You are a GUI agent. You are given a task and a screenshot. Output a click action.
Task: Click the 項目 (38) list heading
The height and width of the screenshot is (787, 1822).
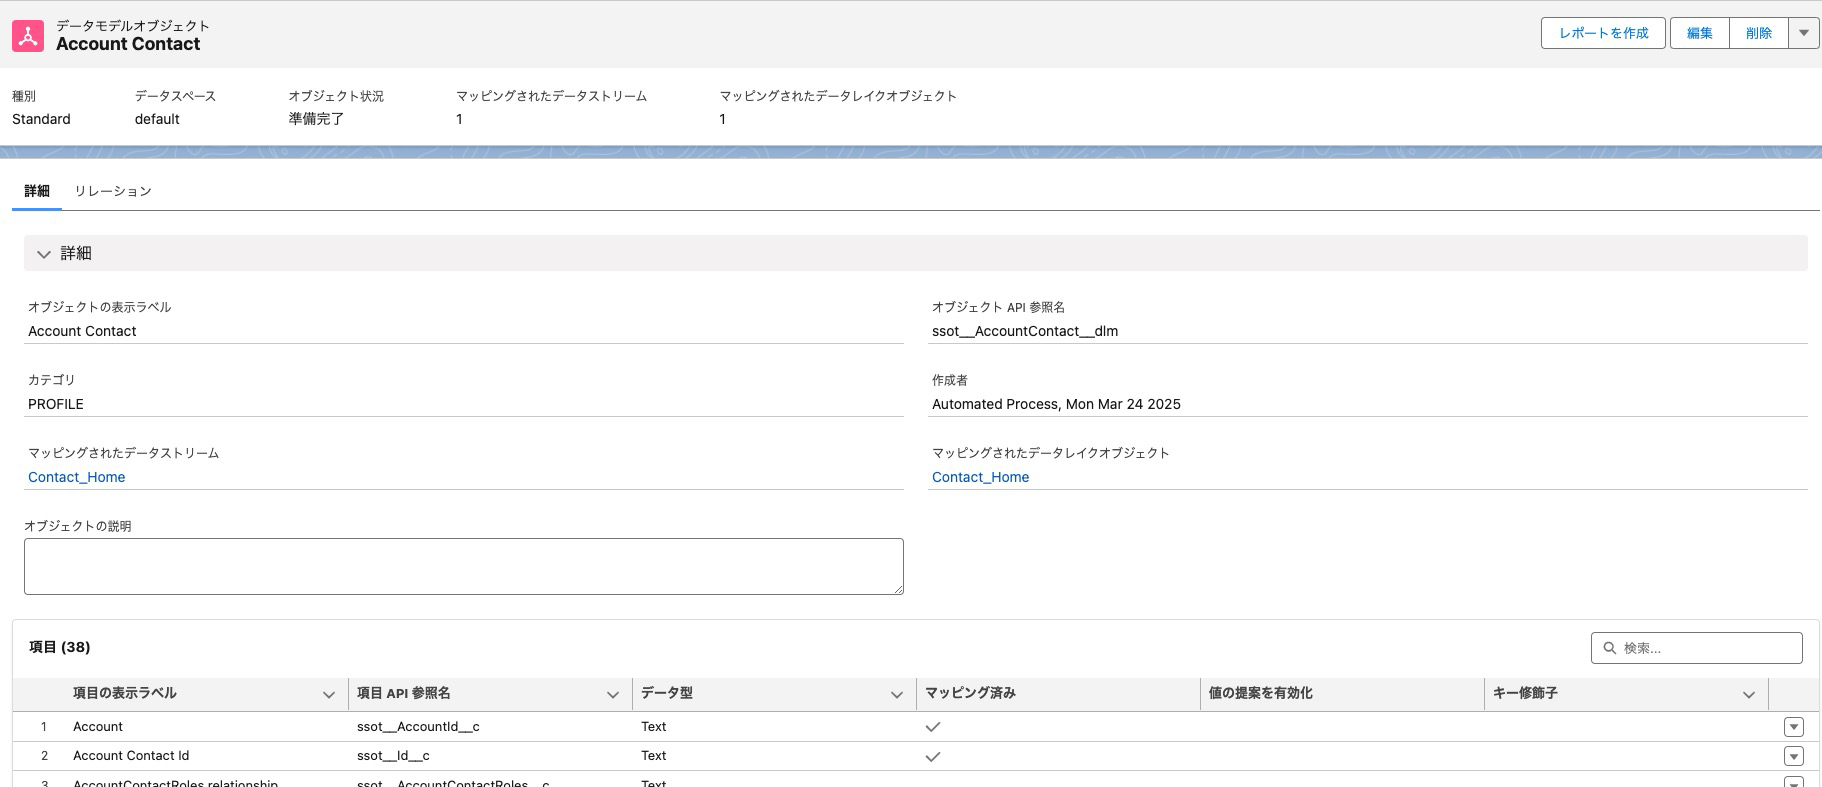60,647
